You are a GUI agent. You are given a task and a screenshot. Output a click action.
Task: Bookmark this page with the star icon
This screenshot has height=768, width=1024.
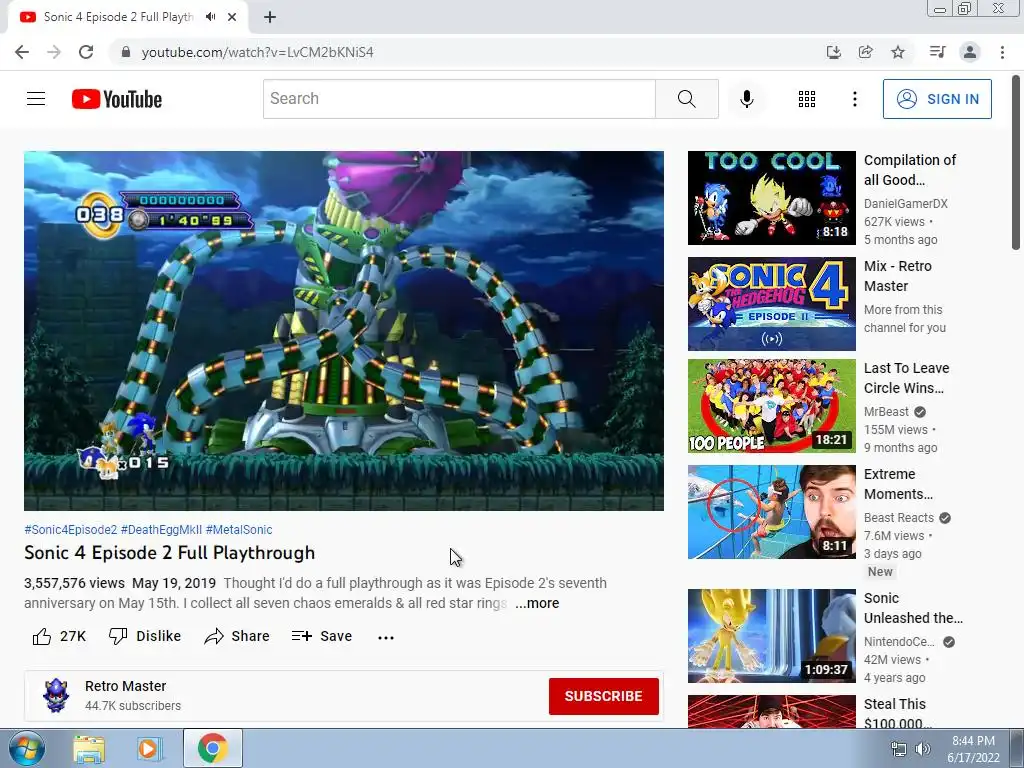898,52
